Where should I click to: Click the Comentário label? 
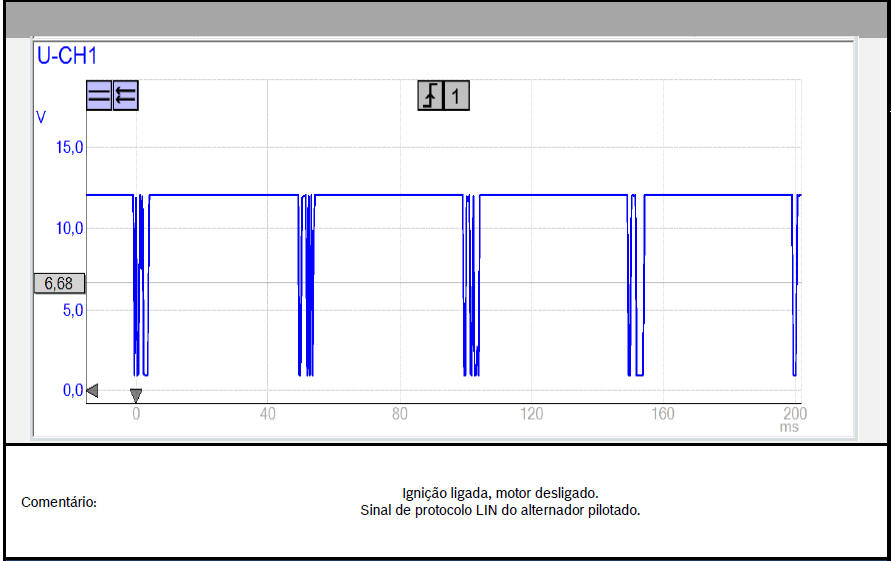click(59, 502)
